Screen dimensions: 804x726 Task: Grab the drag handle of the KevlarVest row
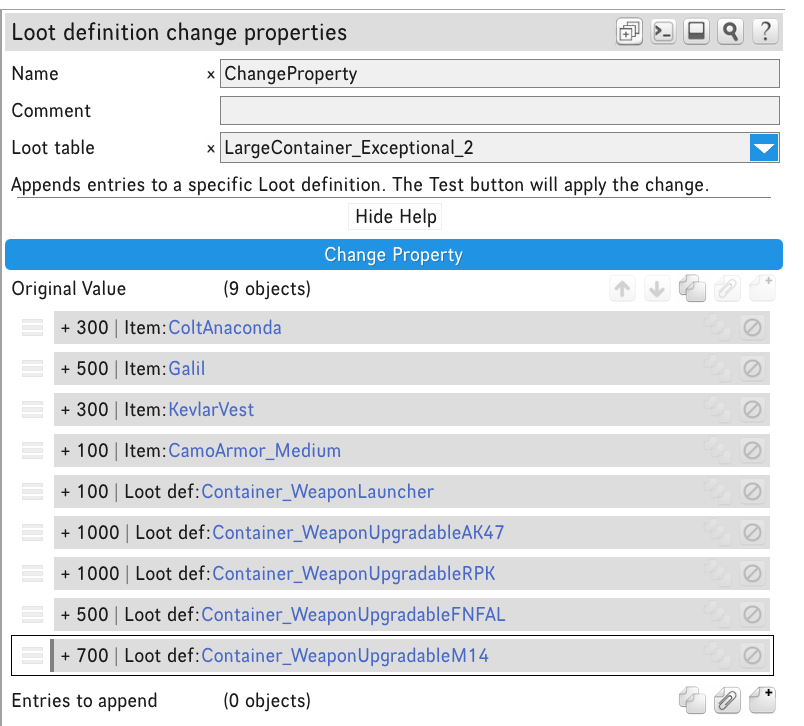click(x=32, y=410)
